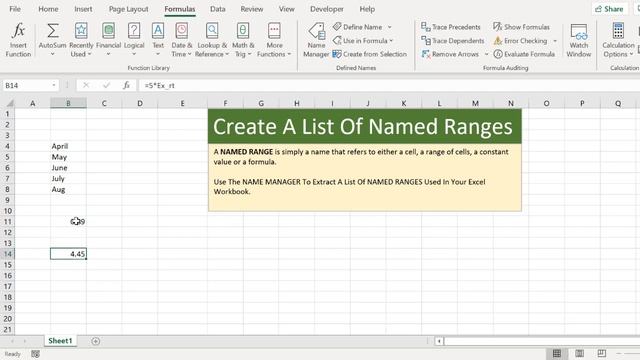
Task: Expand the Define Name dropdown arrow
Action: pos(389,27)
